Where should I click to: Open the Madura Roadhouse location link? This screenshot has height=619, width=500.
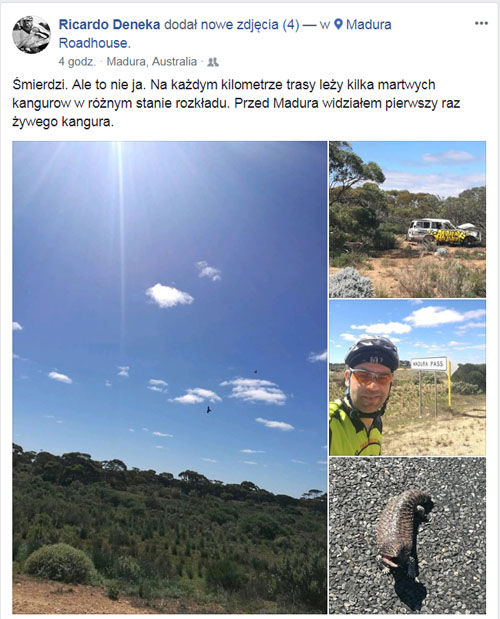pos(225,34)
